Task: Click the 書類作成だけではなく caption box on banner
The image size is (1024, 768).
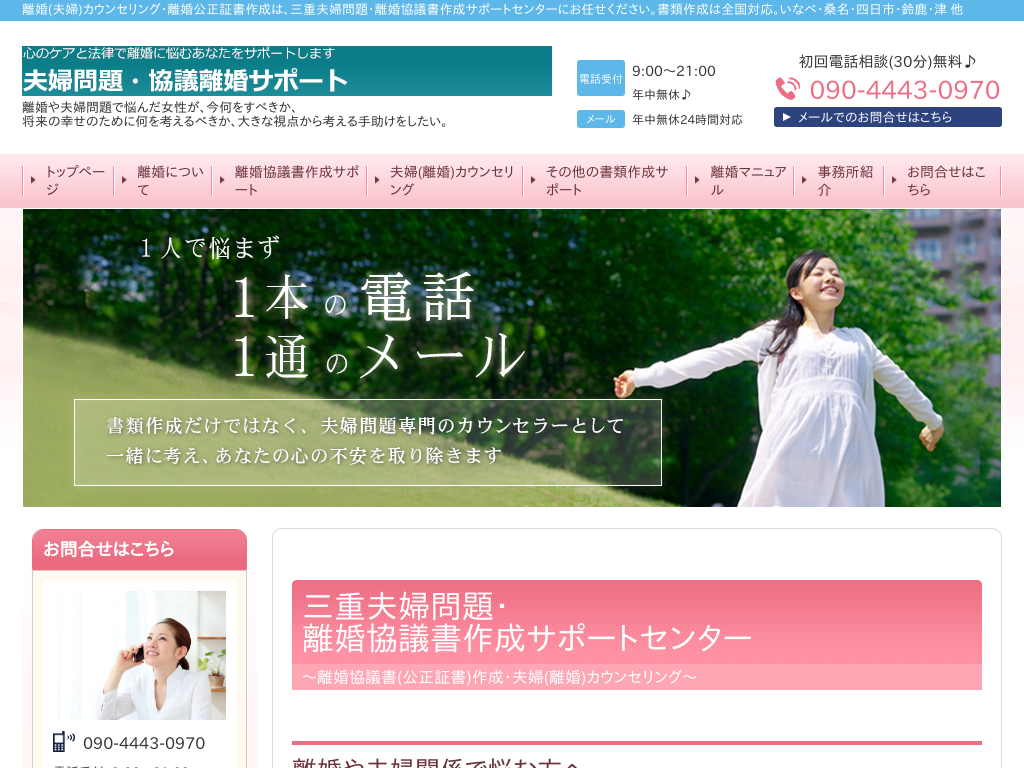Action: (368, 442)
